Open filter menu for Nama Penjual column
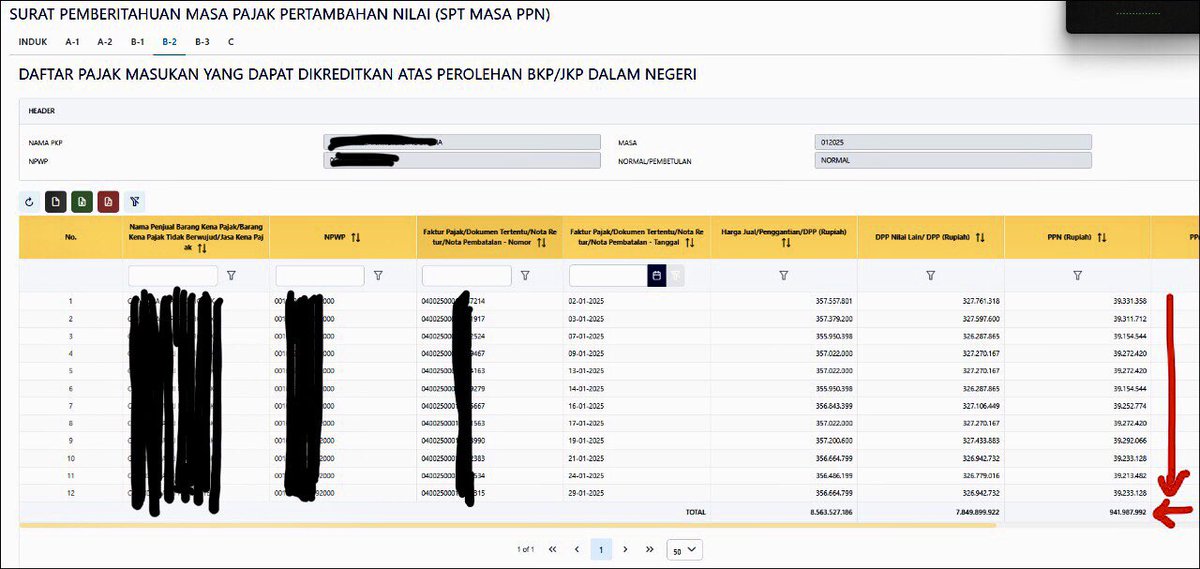The width and height of the screenshot is (1200, 569). pyautogui.click(x=231, y=275)
